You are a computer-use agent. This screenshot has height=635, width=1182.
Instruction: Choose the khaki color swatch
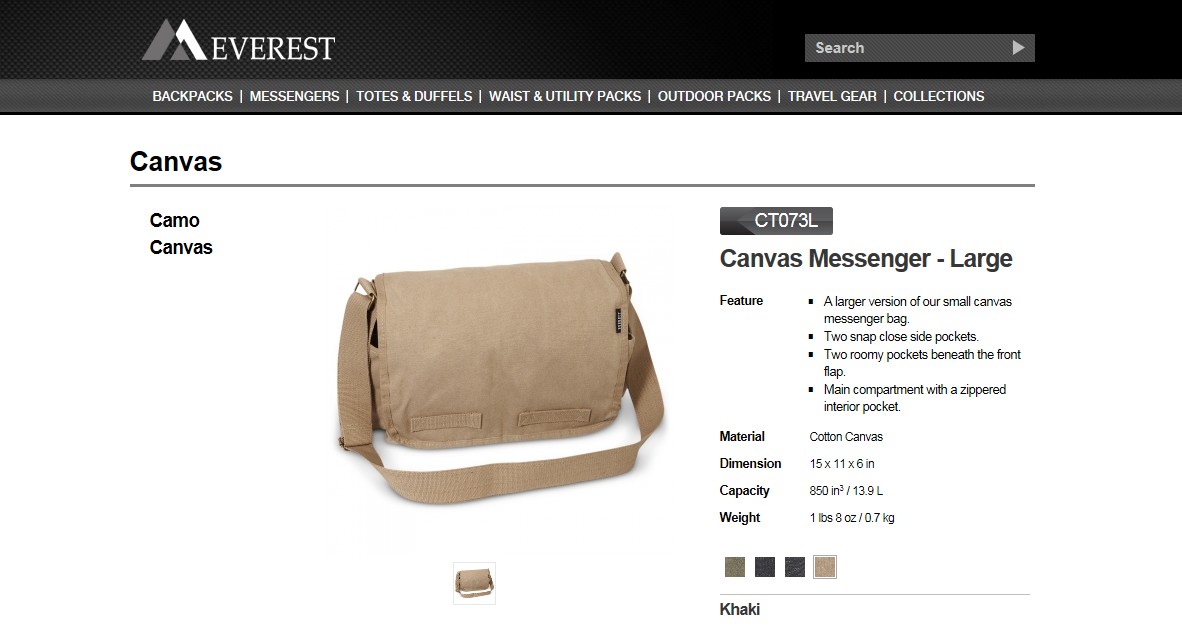click(825, 566)
